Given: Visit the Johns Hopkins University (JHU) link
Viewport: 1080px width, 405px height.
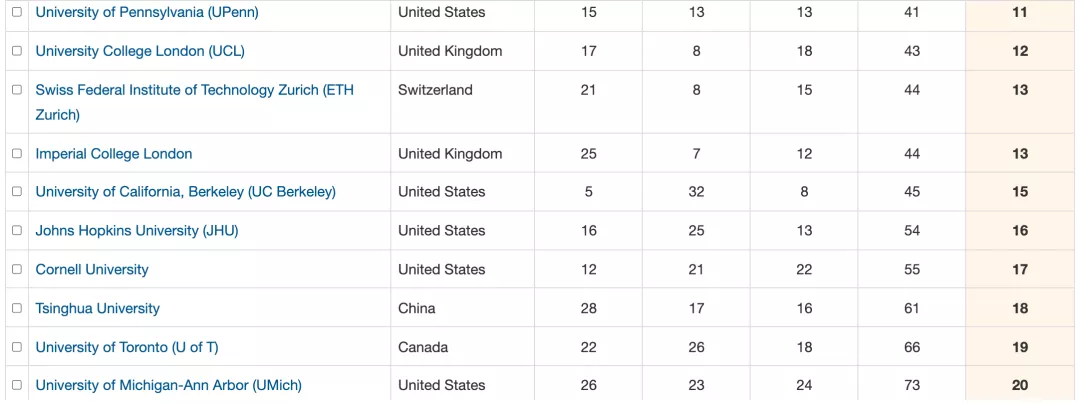Looking at the screenshot, I should (x=136, y=231).
